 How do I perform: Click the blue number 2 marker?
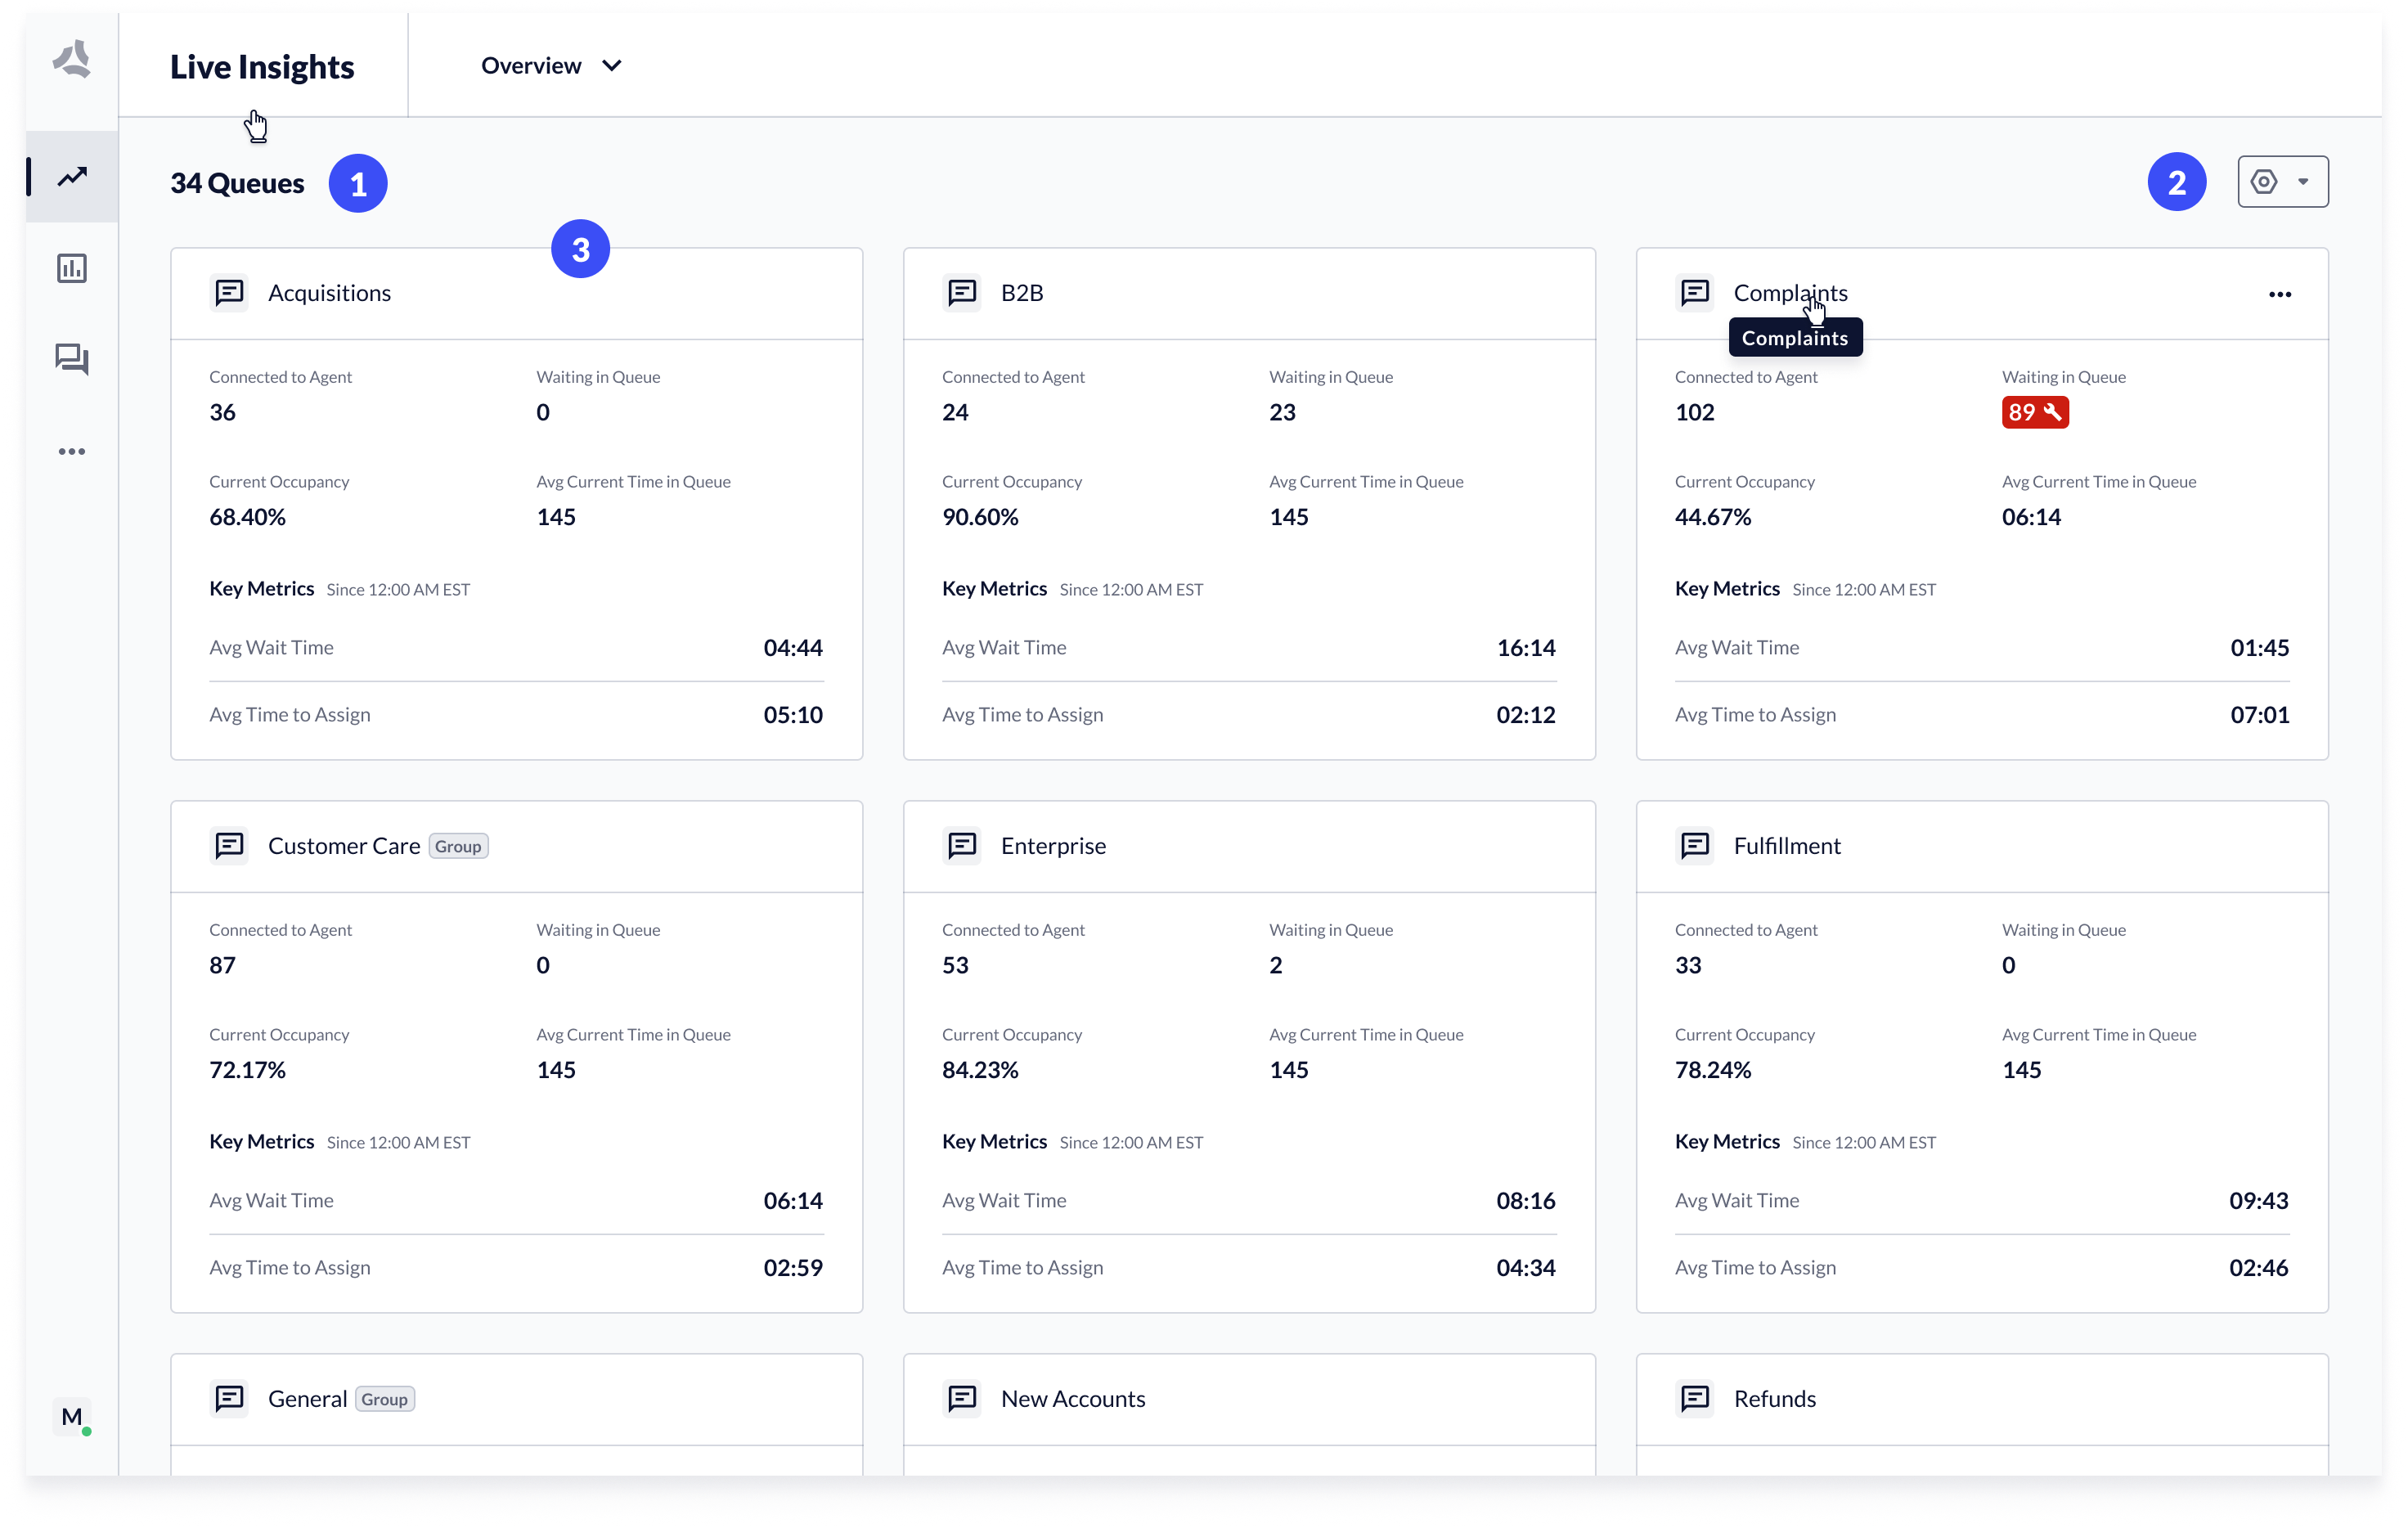pyautogui.click(x=2176, y=182)
